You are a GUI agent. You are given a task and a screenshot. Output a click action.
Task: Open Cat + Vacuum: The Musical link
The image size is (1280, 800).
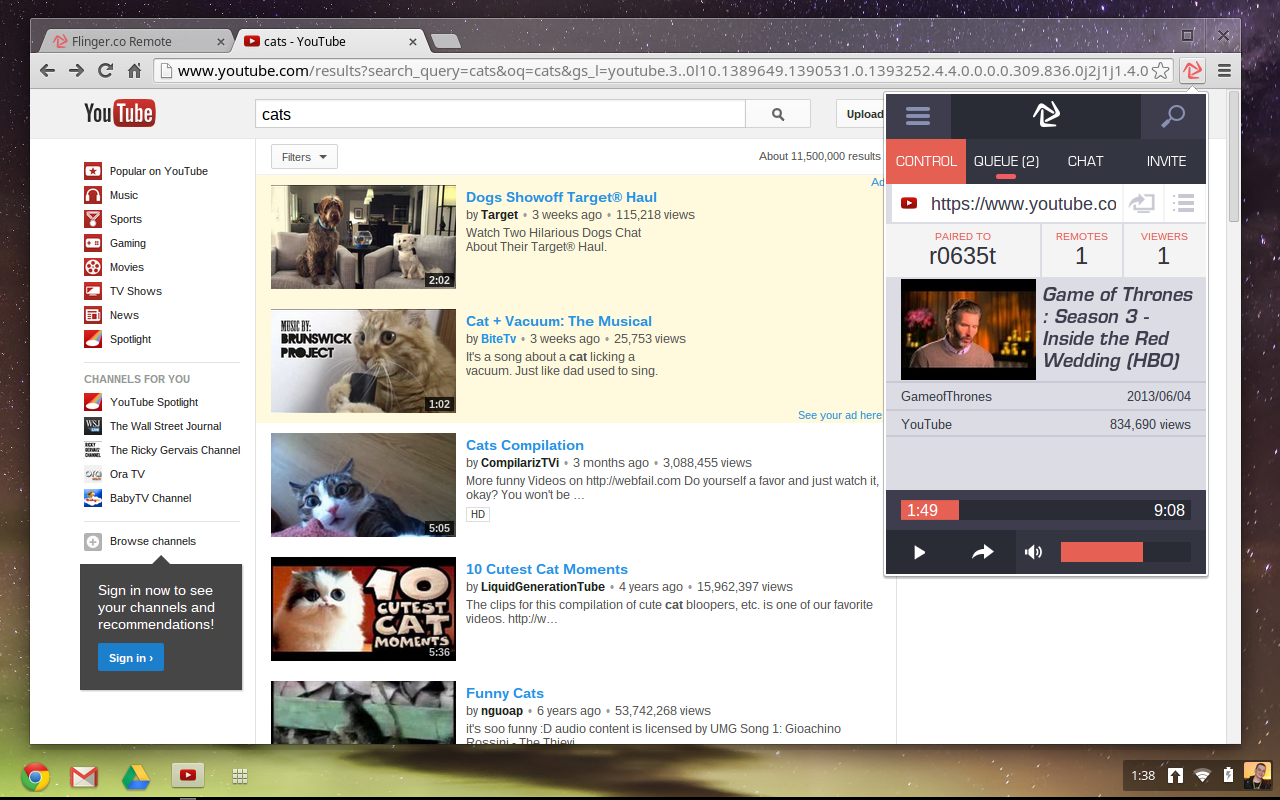click(x=559, y=321)
